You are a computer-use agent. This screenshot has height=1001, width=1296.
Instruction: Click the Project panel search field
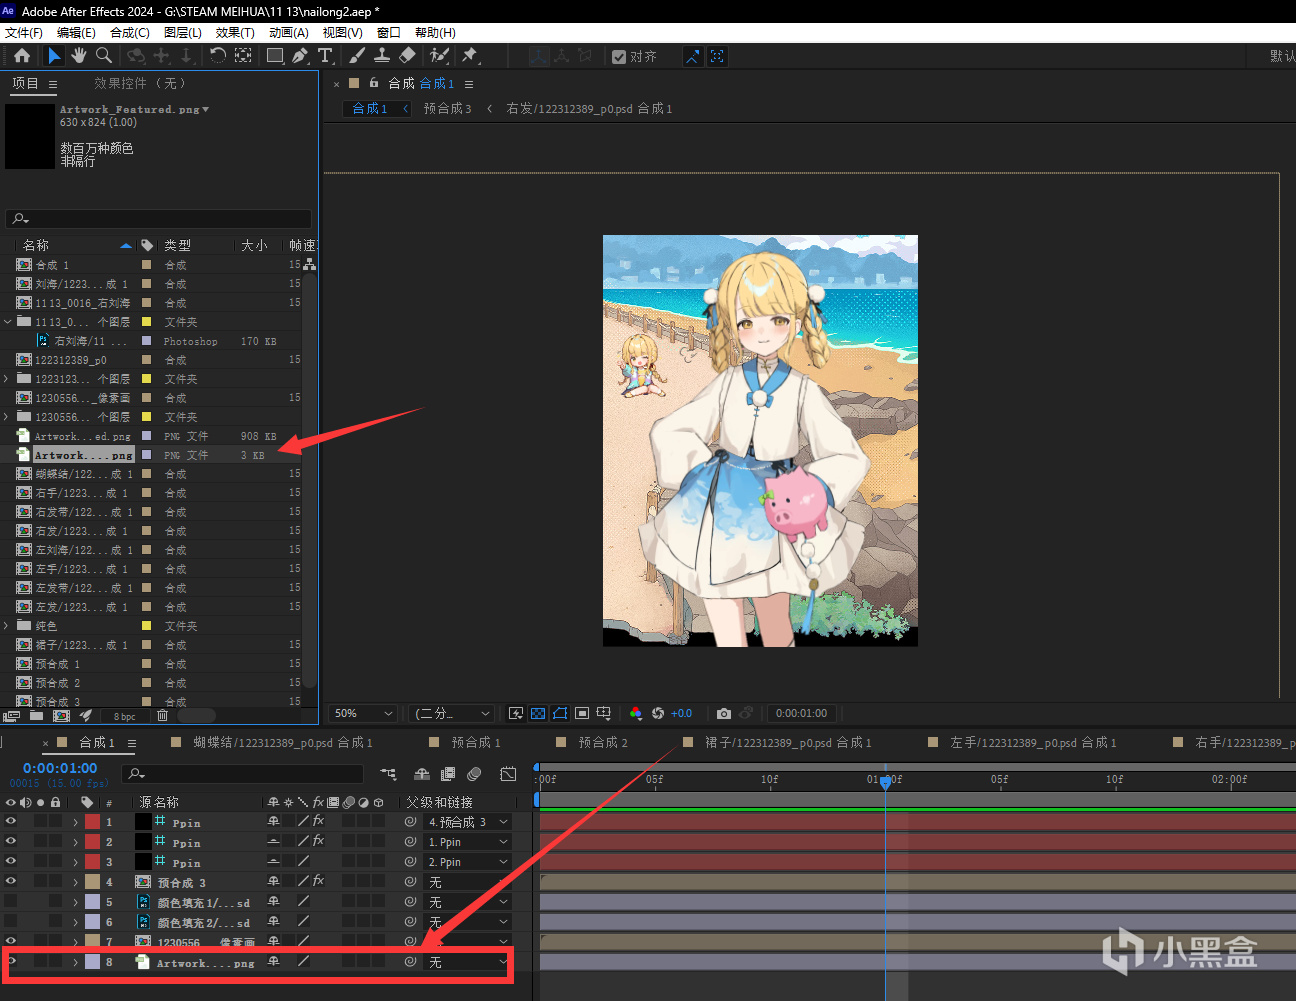(159, 218)
